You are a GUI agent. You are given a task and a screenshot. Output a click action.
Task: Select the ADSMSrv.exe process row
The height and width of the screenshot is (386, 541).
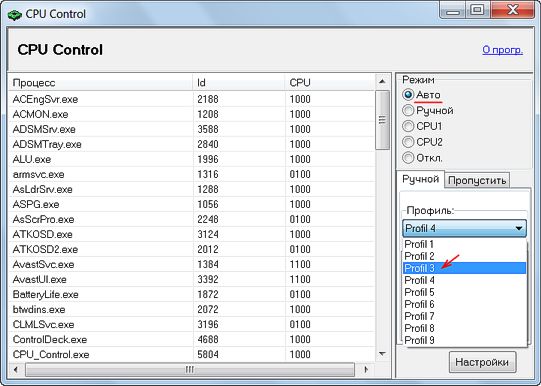pos(192,129)
